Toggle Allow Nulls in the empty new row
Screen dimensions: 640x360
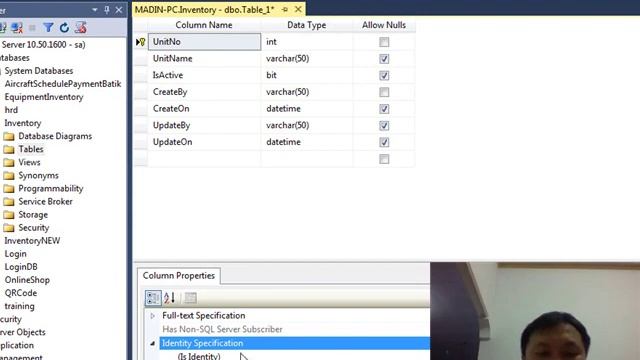tap(384, 159)
